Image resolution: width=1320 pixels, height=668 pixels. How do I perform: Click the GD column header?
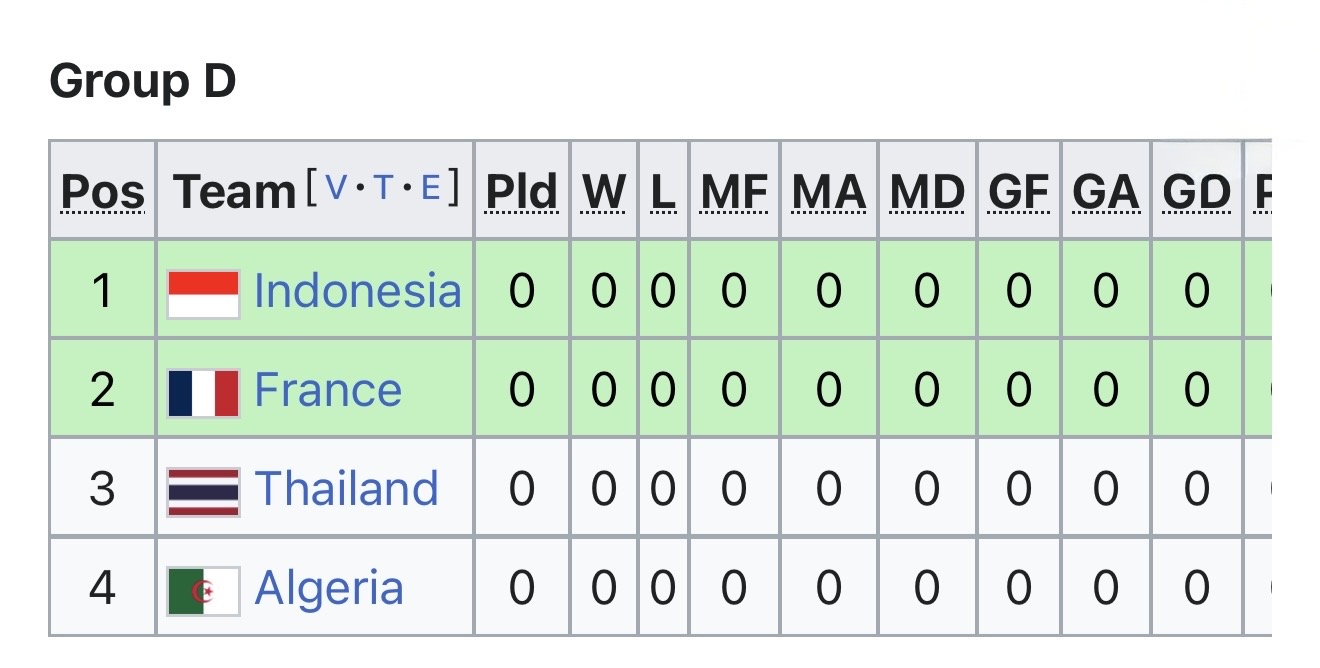pos(1196,191)
